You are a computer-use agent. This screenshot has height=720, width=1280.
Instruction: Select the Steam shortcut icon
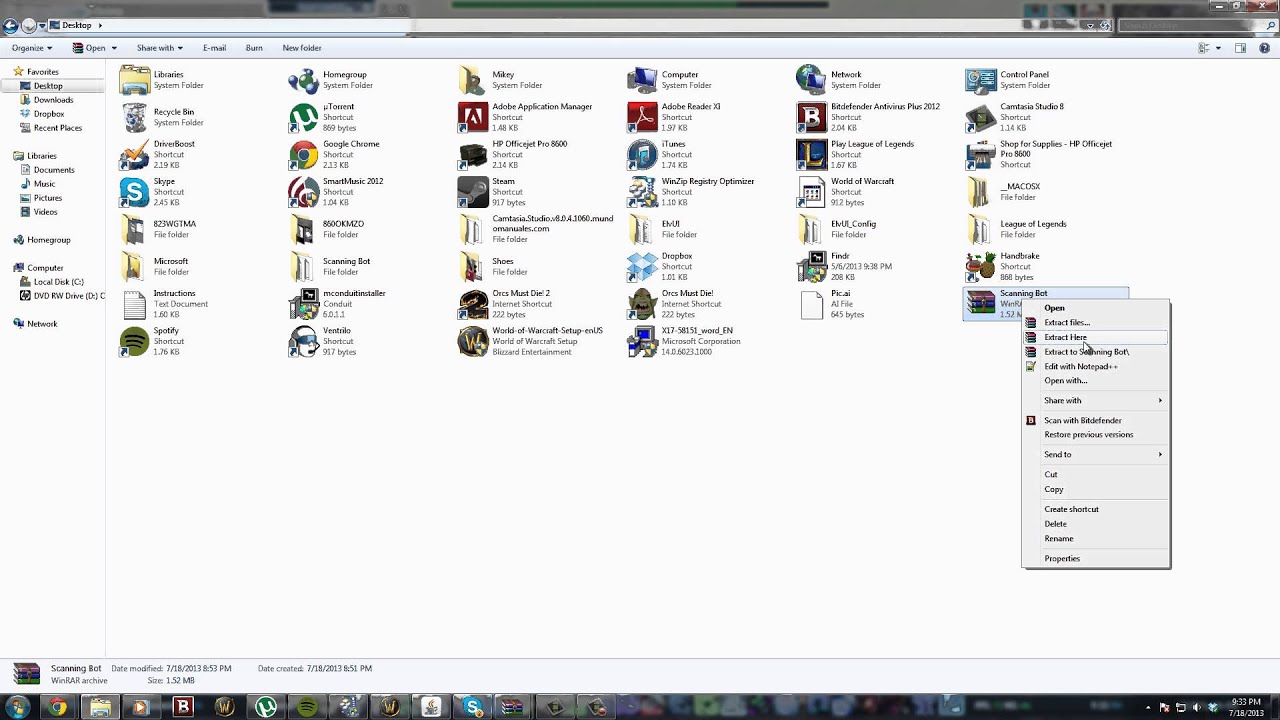click(x=473, y=192)
